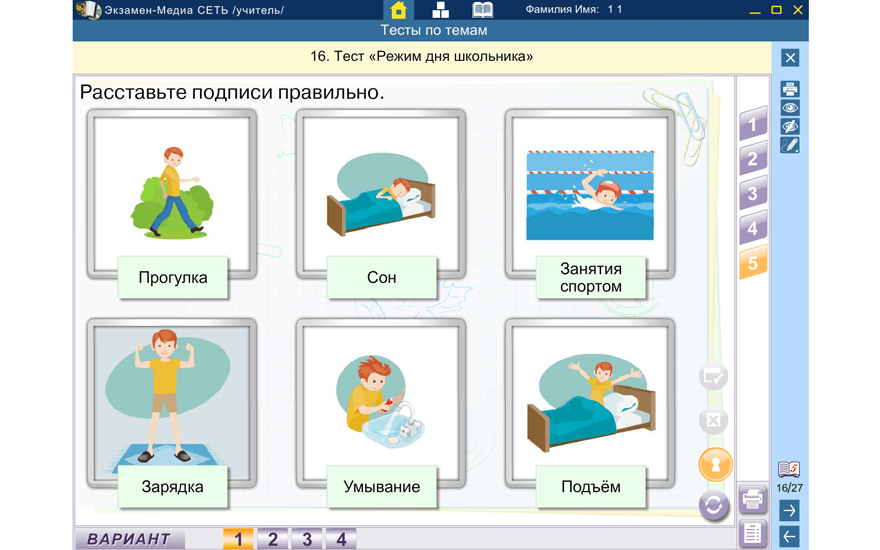880x550 pixels.
Task: Open the blocks structure icon in header
Action: pos(440,10)
